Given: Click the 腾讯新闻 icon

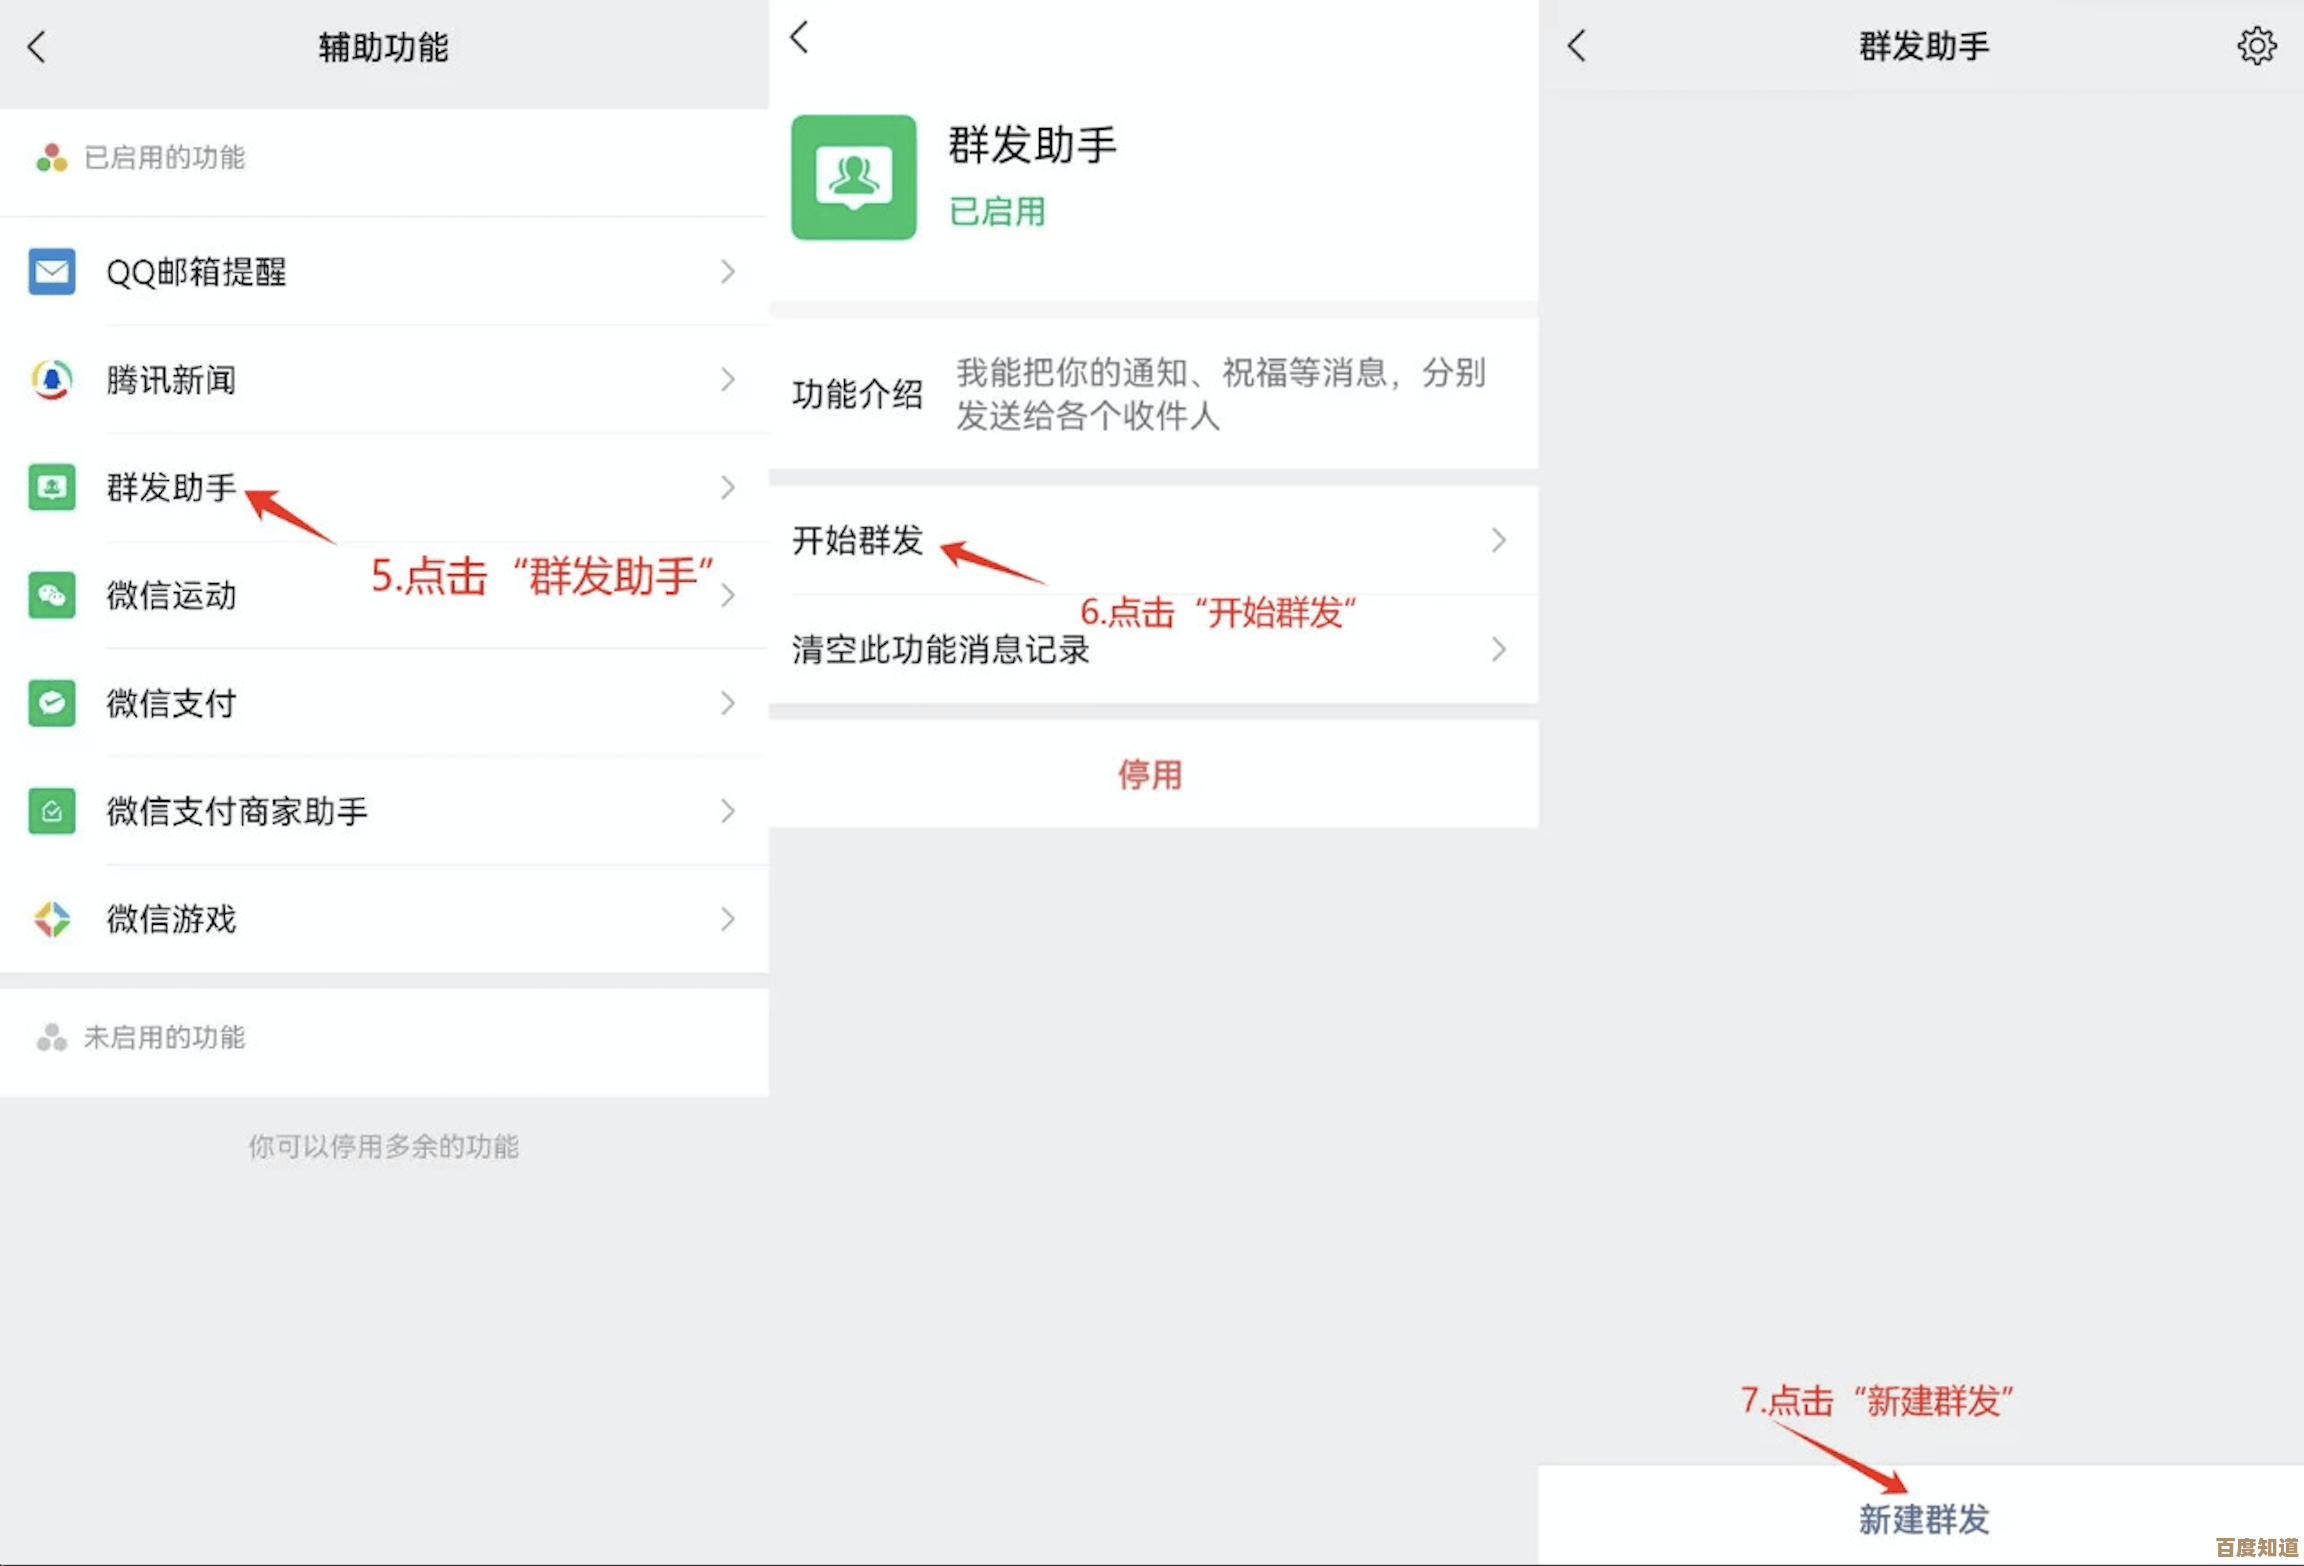Looking at the screenshot, I should click(52, 379).
